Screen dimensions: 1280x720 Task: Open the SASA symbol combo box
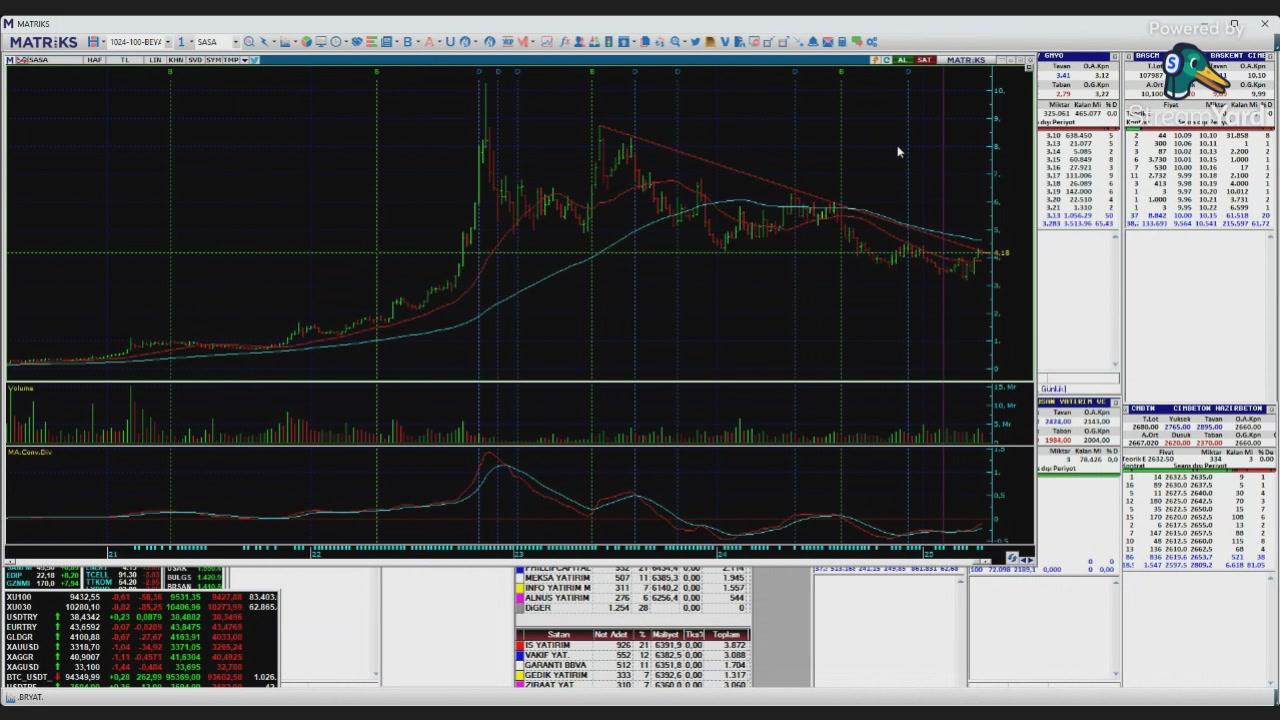coord(217,42)
